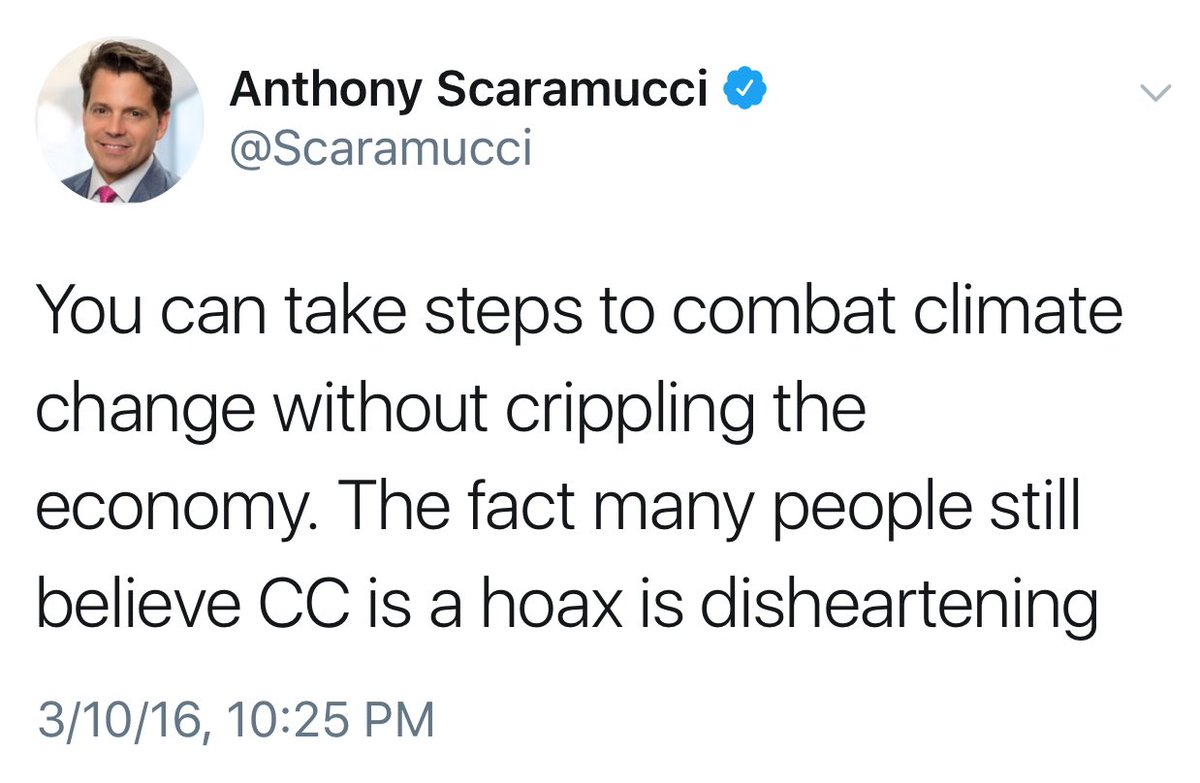Open the tweet options chevron menu
Viewport: 1200px width, 783px height.
[x=1155, y=93]
